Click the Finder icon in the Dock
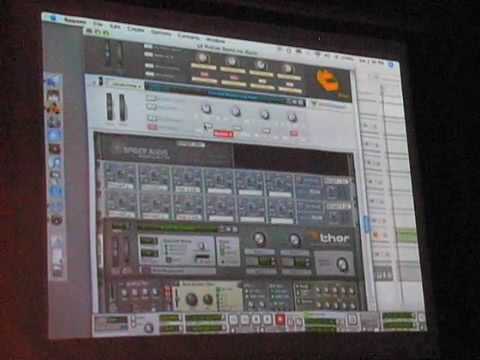This screenshot has width=480, height=360. 53,81
